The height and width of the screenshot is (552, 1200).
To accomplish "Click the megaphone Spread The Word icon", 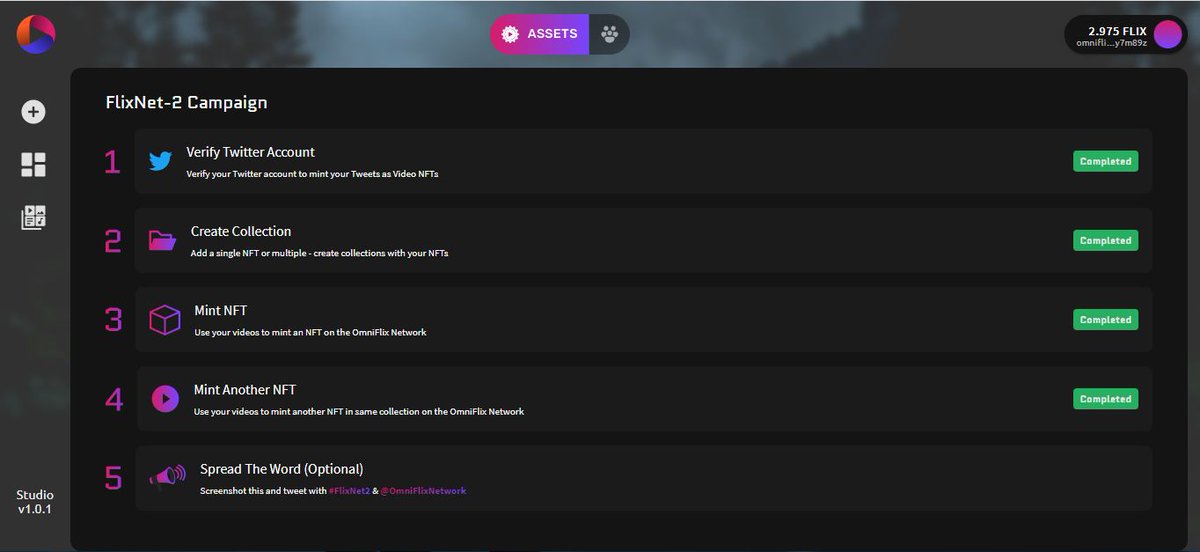I will (x=167, y=478).
